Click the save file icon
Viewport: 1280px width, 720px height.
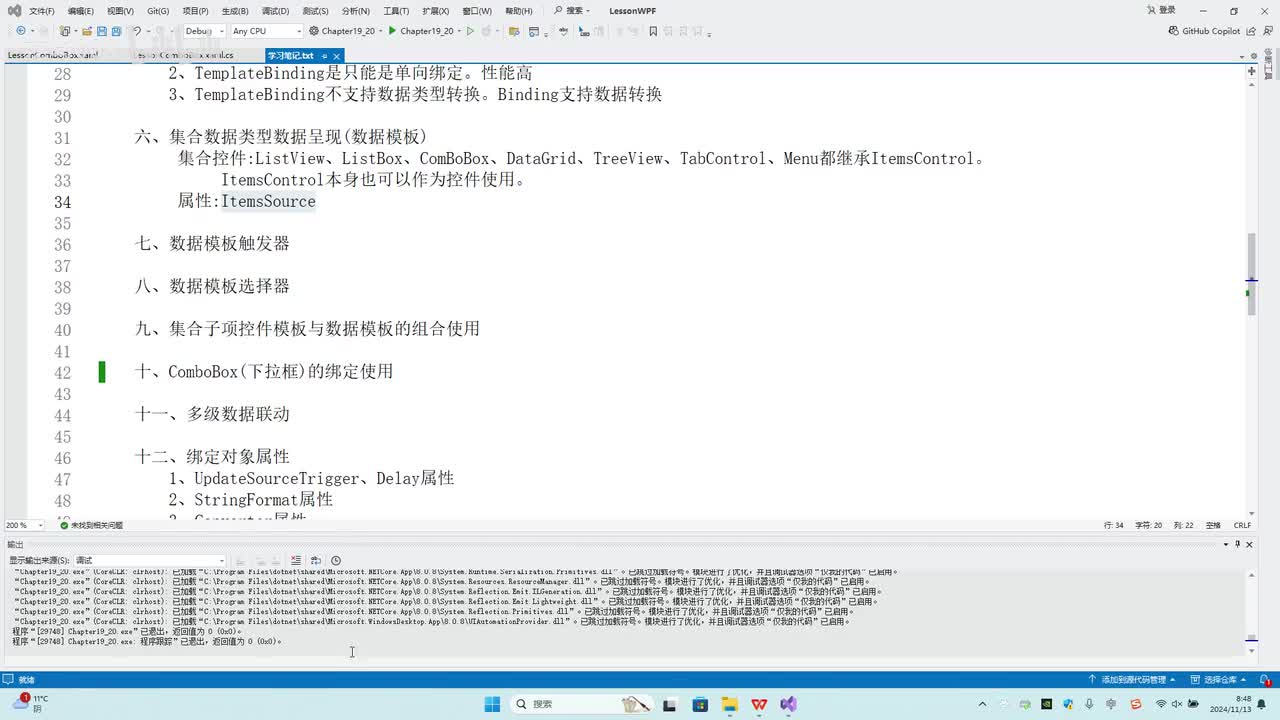100,31
